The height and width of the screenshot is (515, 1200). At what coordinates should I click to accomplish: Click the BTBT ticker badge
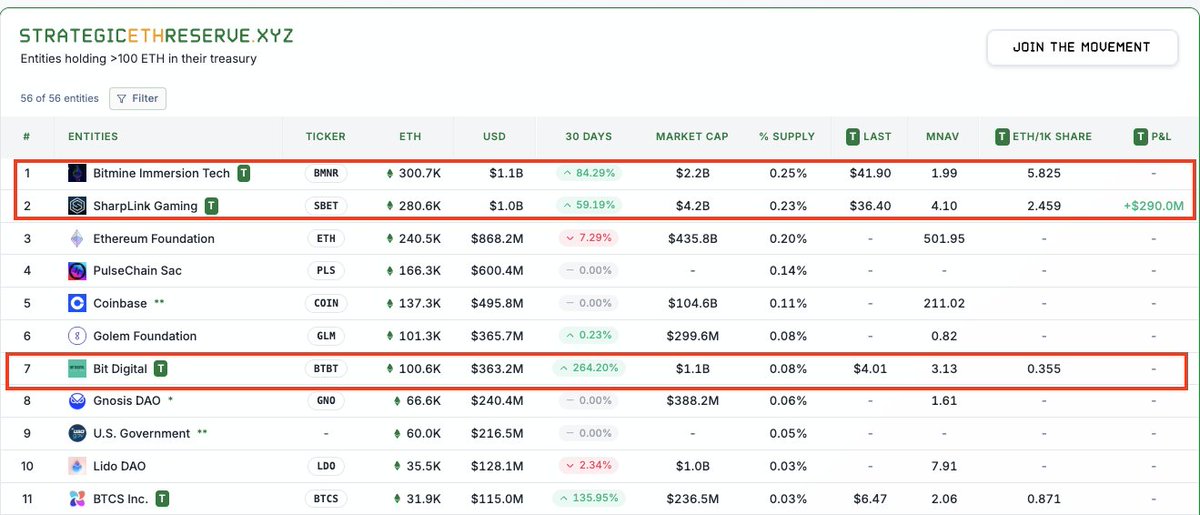coord(325,369)
